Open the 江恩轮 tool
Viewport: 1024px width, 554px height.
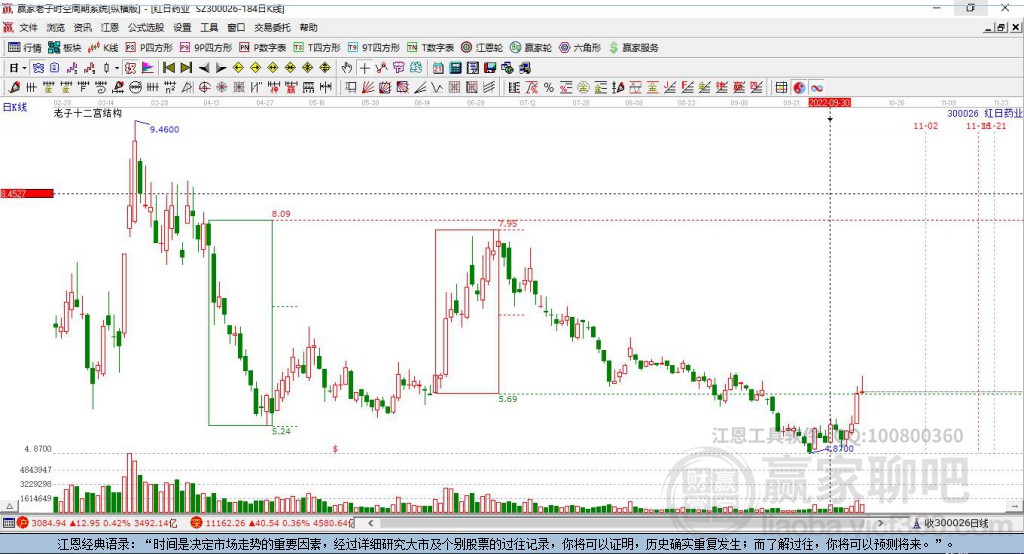[482, 48]
